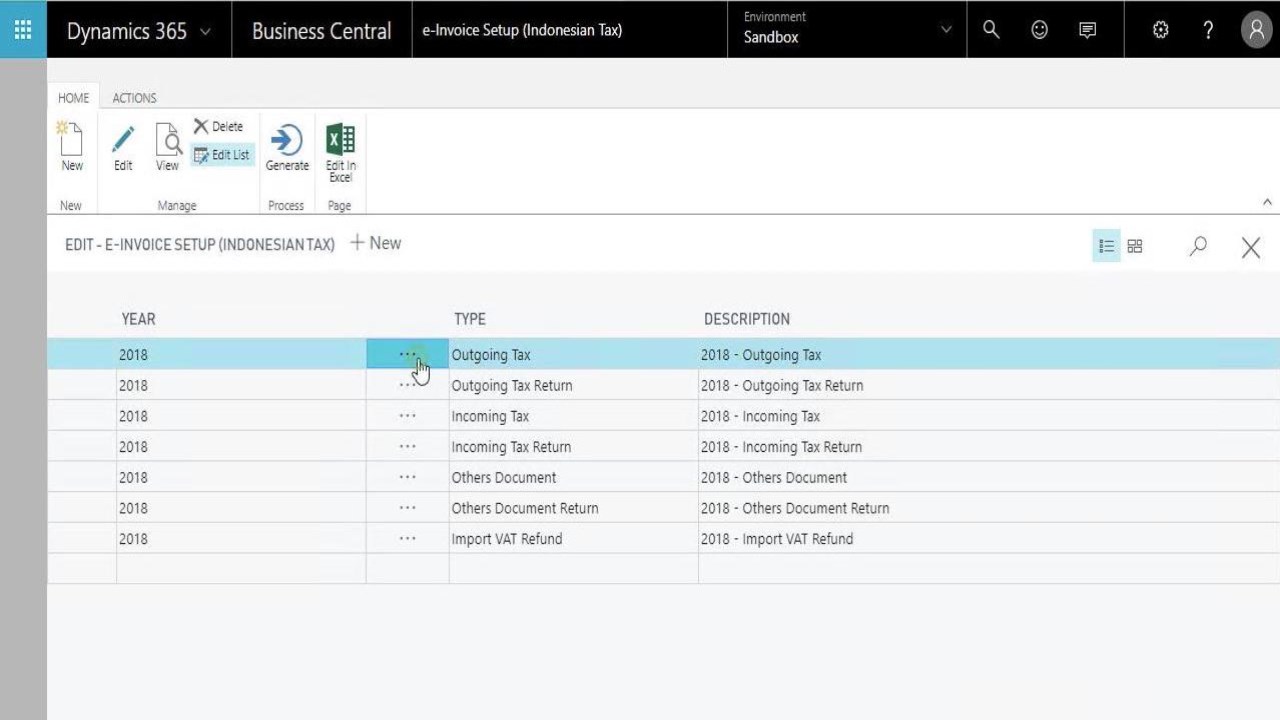
Task: Toggle the Edit List option
Action: 221,155
